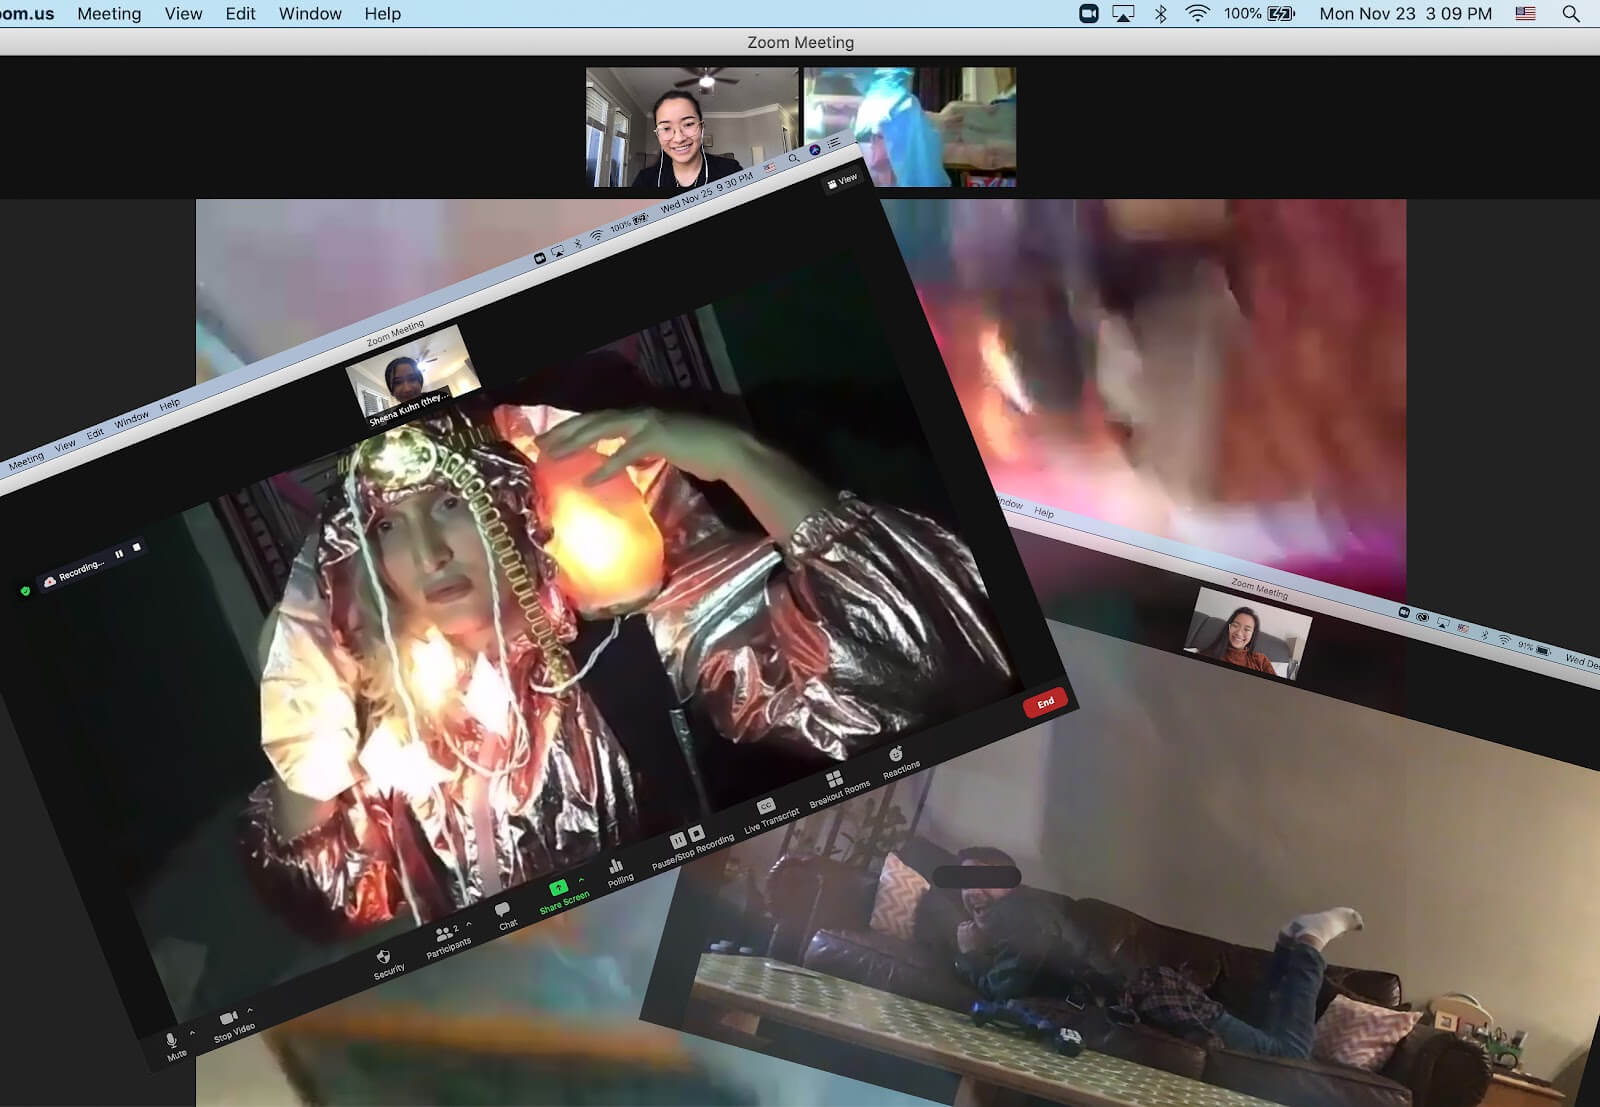Click Bluetooth icon in top status bar

click(1160, 14)
